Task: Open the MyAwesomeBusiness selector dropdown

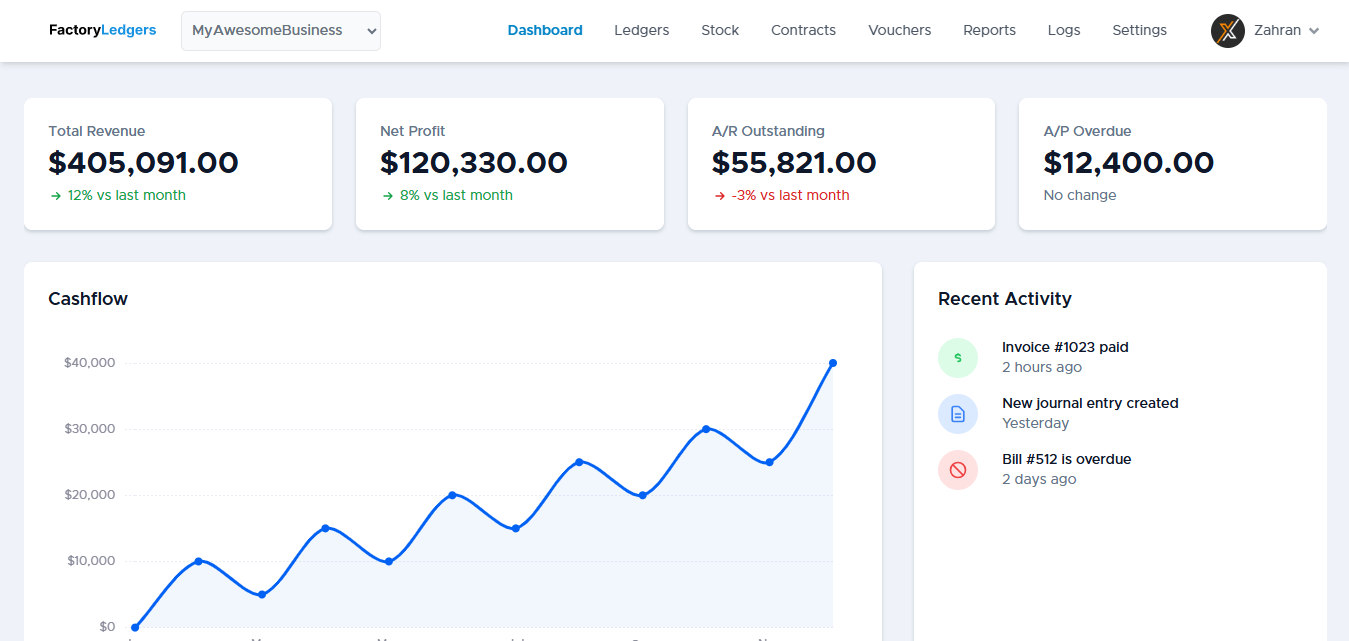Action: point(280,31)
